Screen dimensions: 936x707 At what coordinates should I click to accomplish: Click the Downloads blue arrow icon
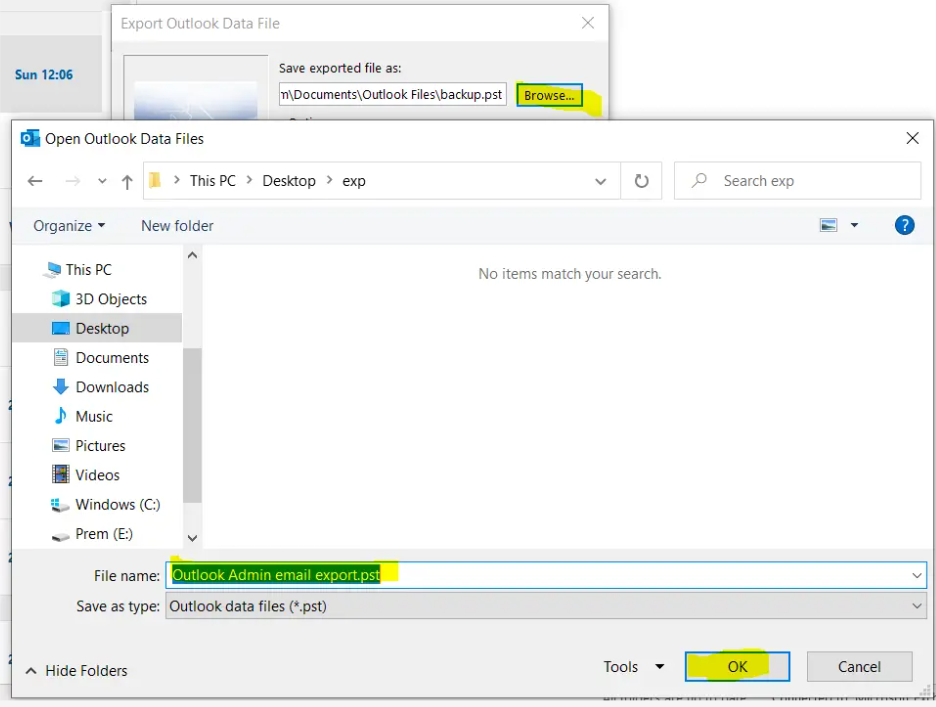pos(60,387)
